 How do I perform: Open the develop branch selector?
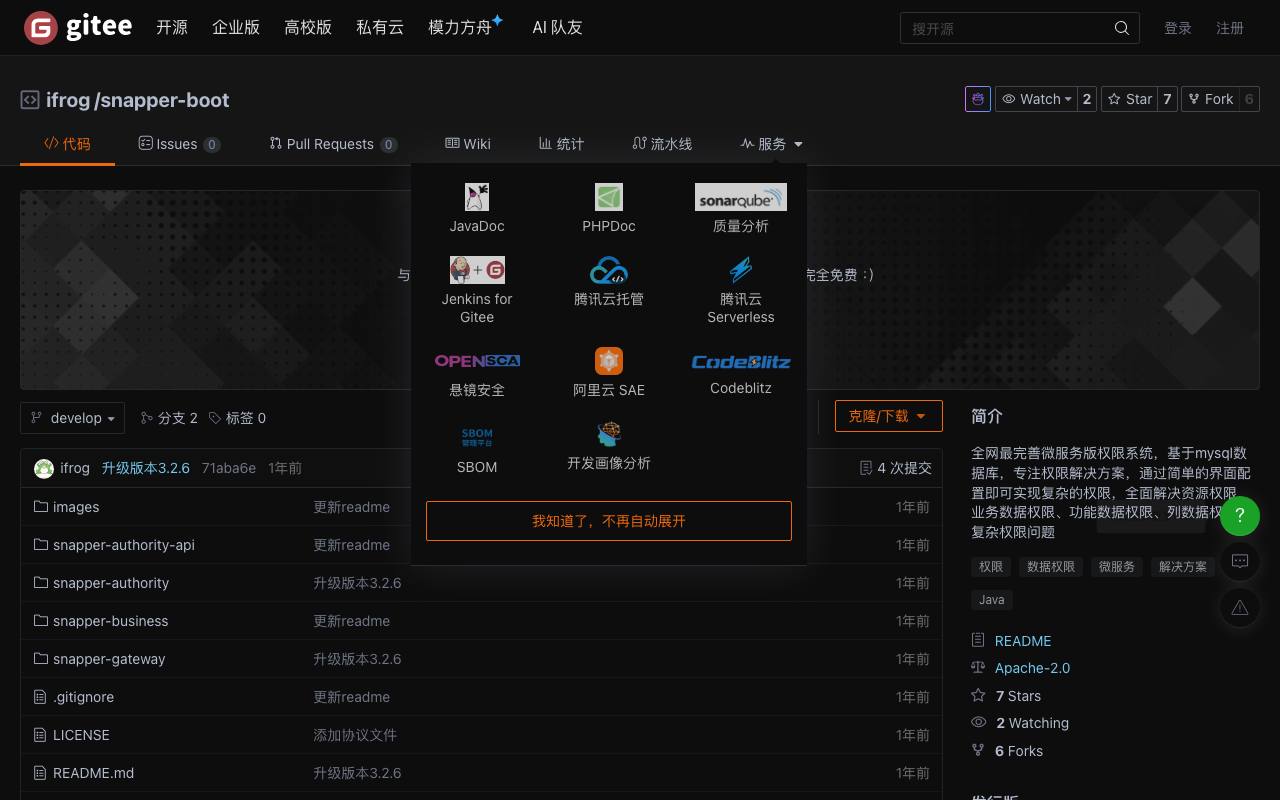[x=72, y=418]
